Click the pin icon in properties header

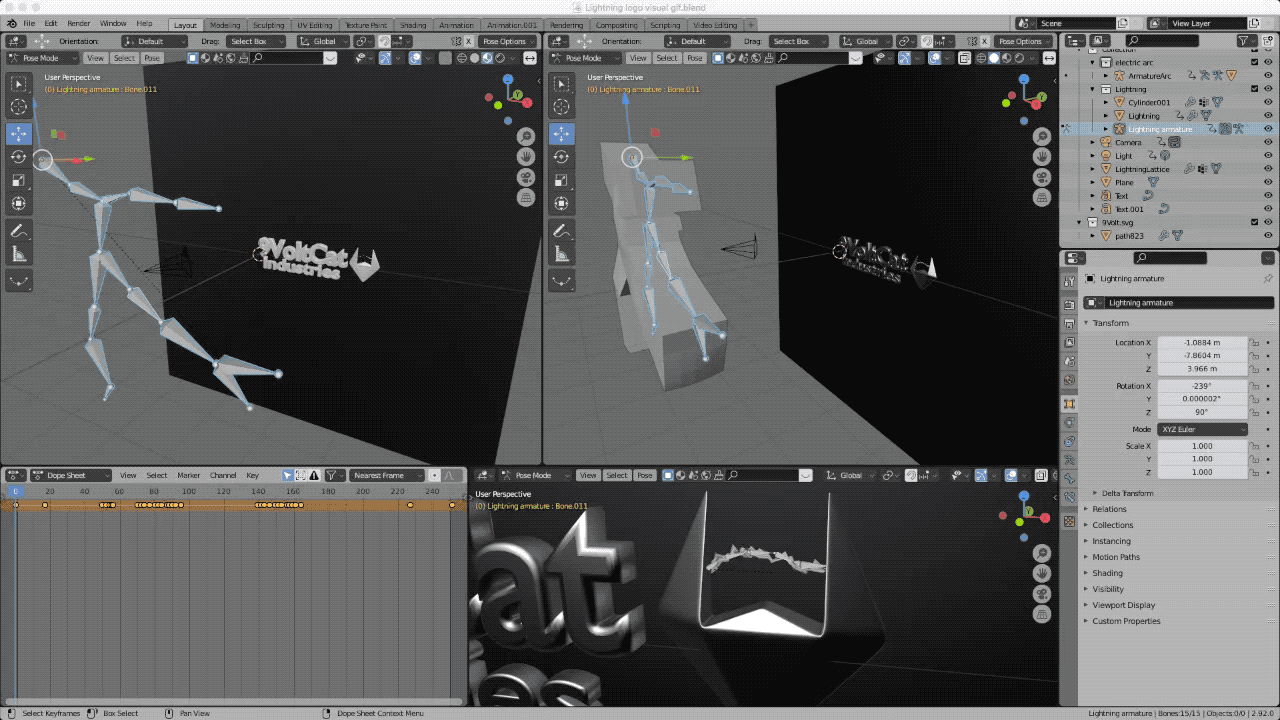point(1268,278)
